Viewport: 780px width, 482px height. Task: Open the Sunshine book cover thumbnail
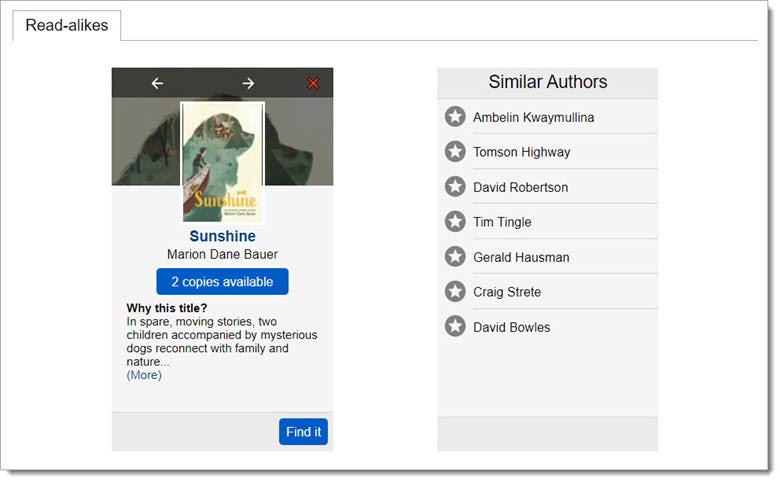222,162
